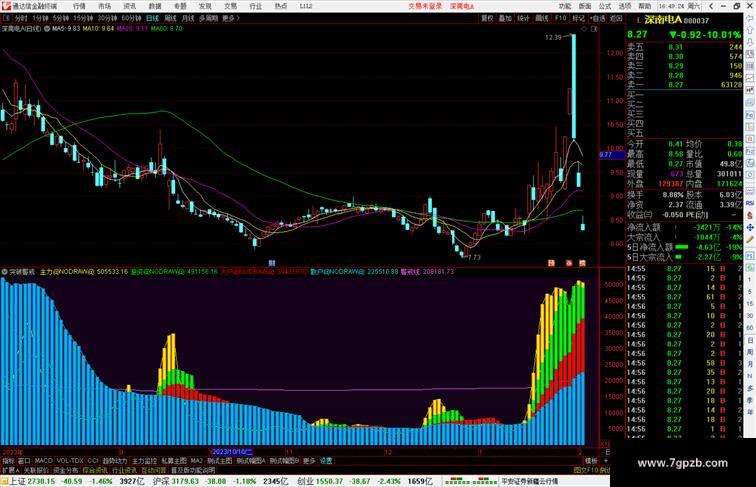Click the 标记 mark button

(578, 18)
